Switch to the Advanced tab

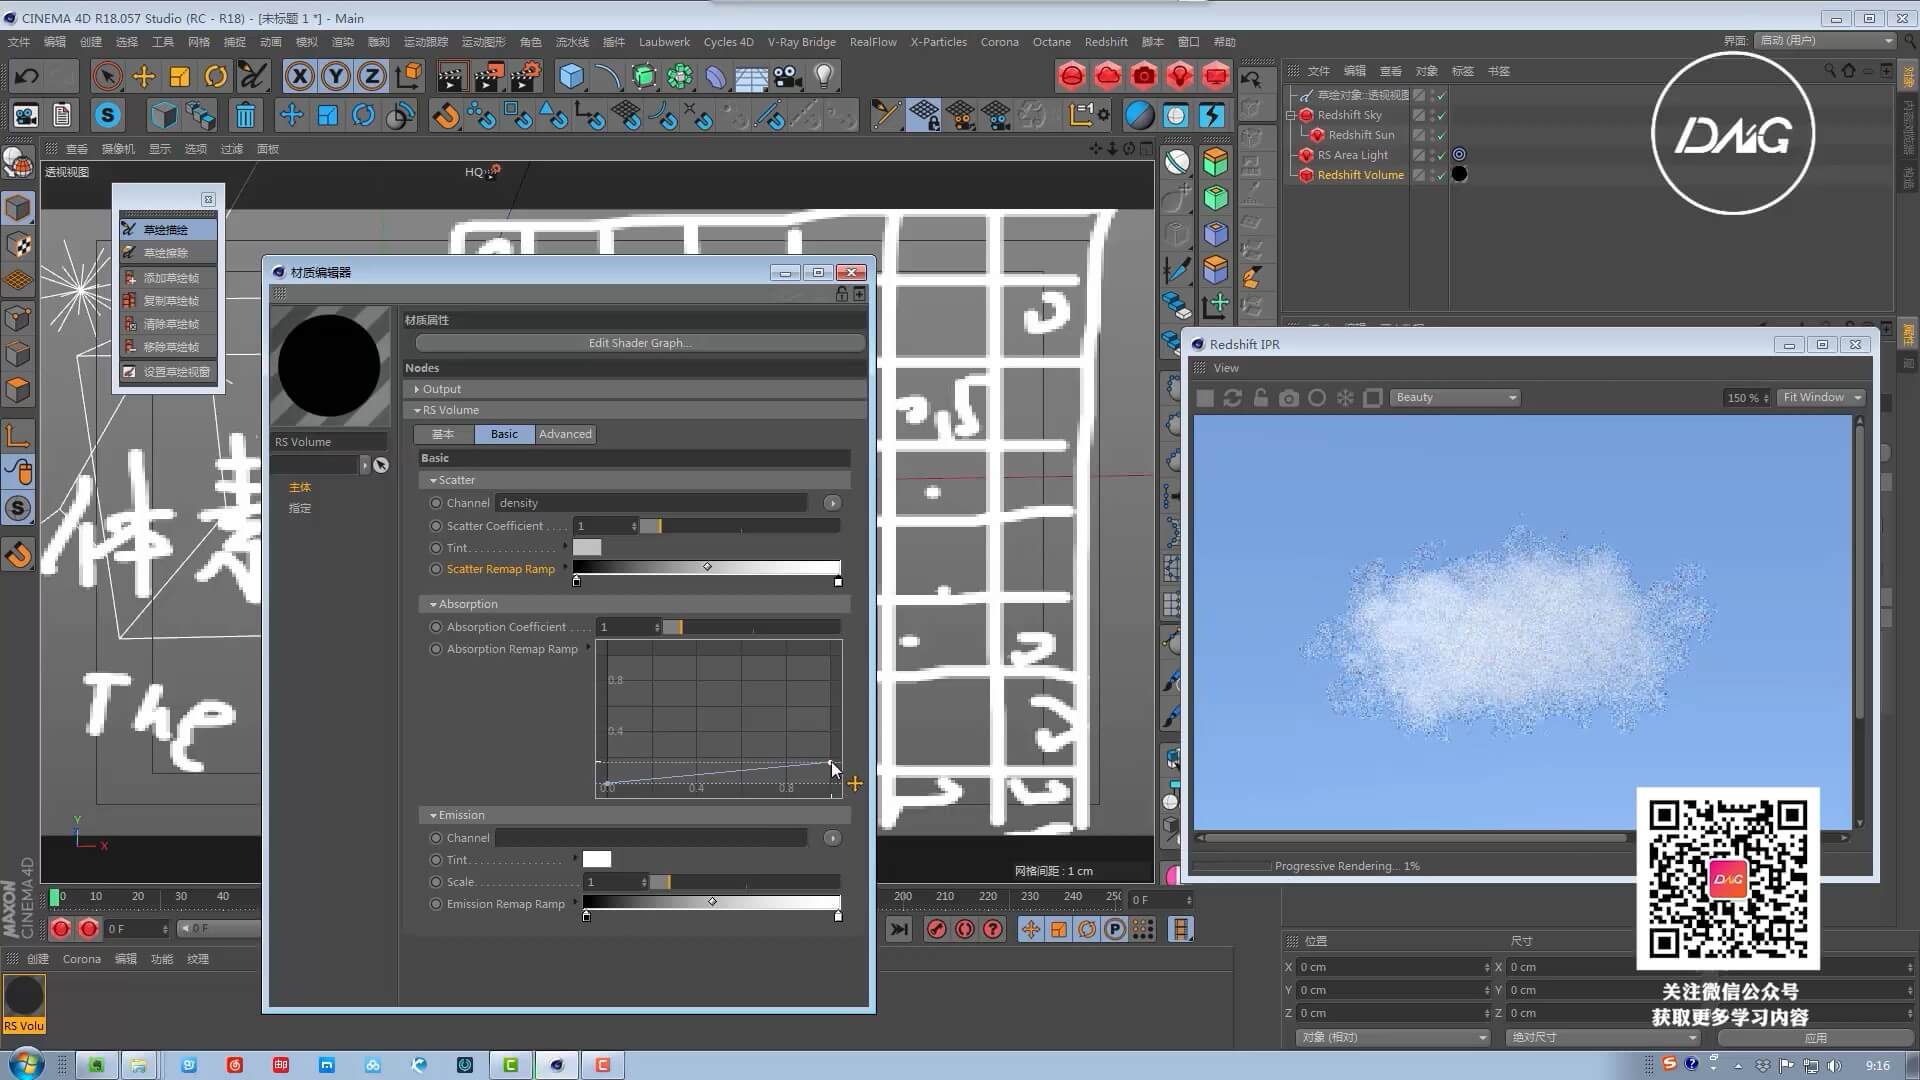[565, 434]
